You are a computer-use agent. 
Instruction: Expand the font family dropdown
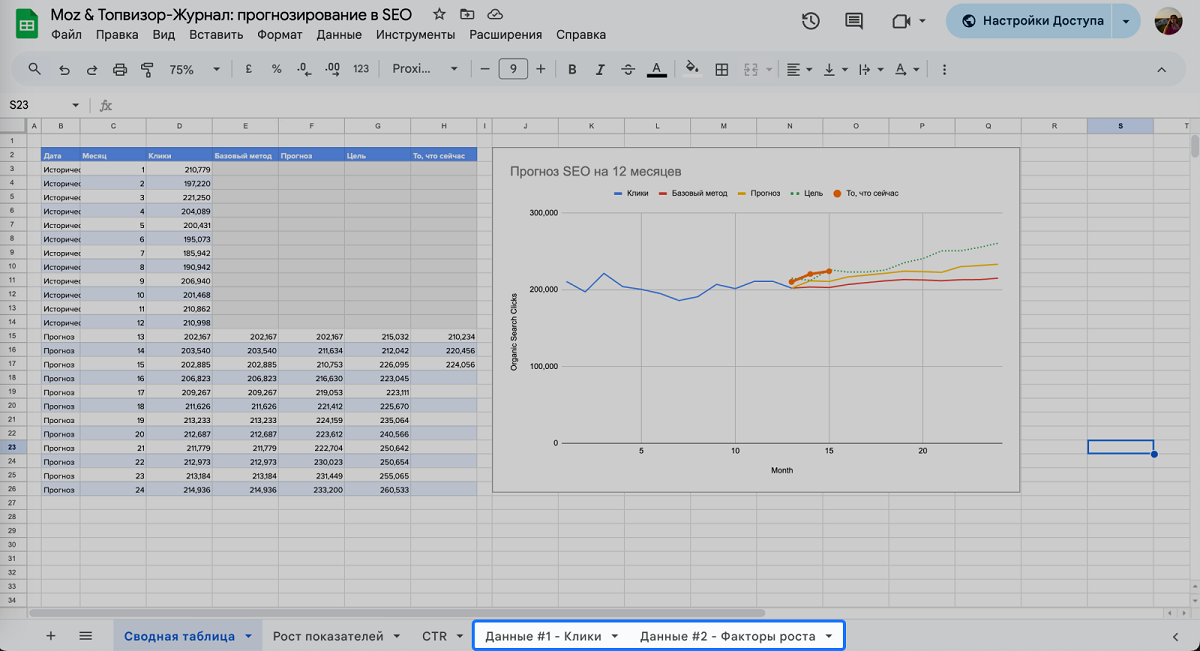(x=425, y=69)
